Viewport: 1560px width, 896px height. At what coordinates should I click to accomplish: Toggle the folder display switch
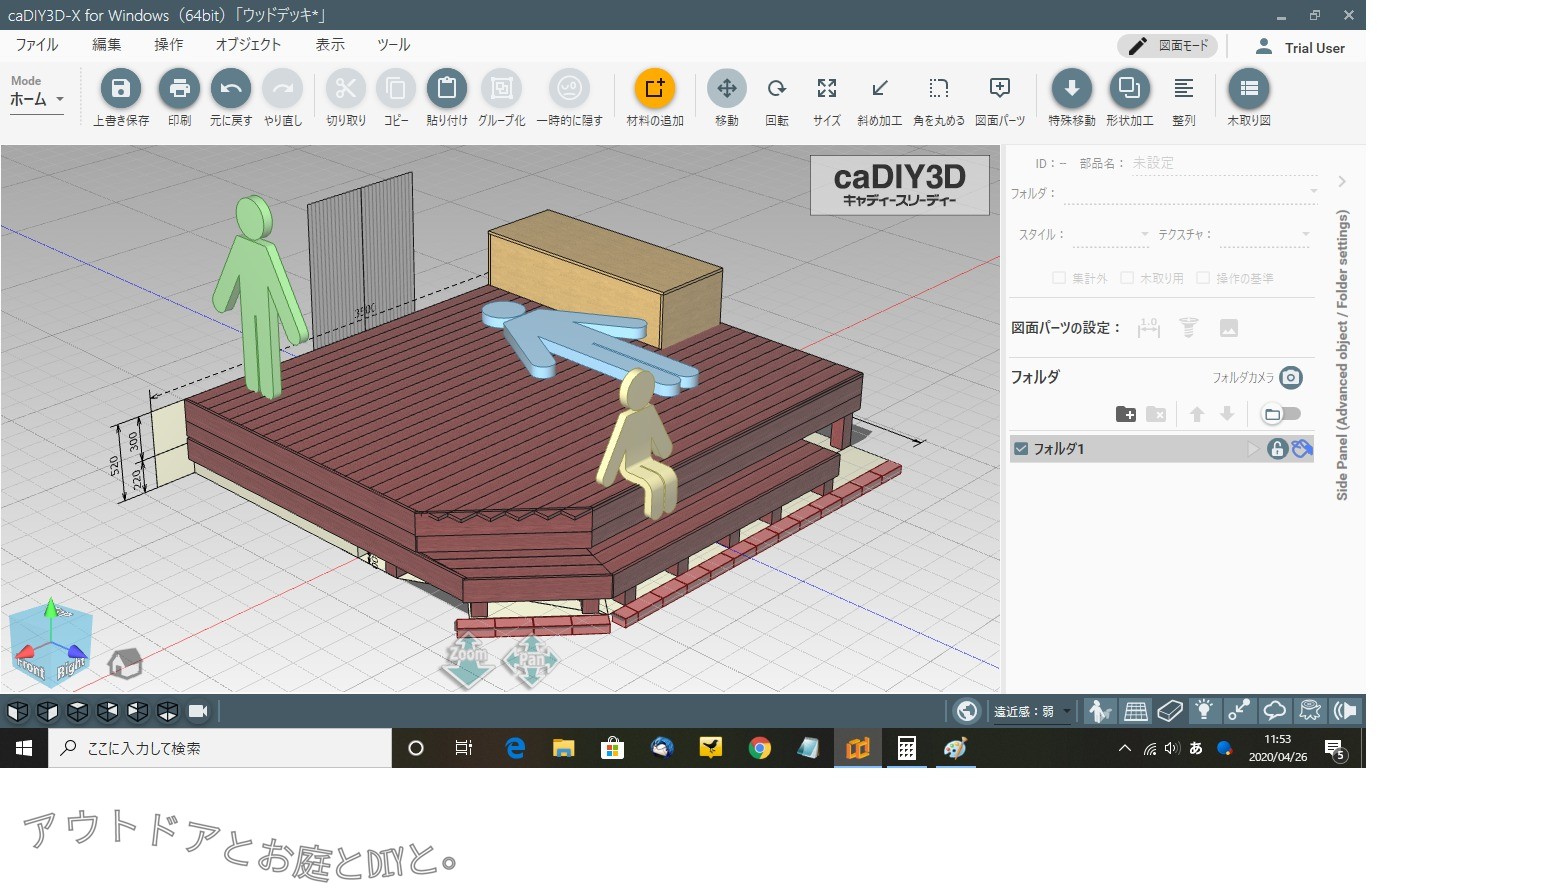(1281, 414)
